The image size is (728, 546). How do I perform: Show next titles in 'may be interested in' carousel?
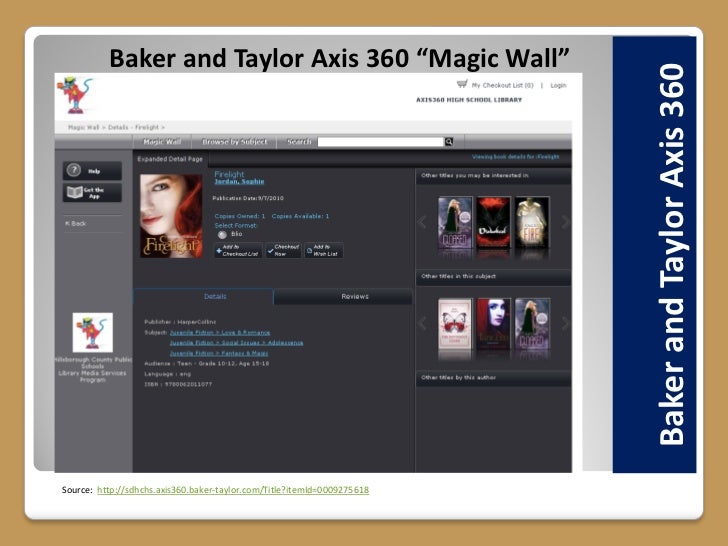click(x=565, y=222)
